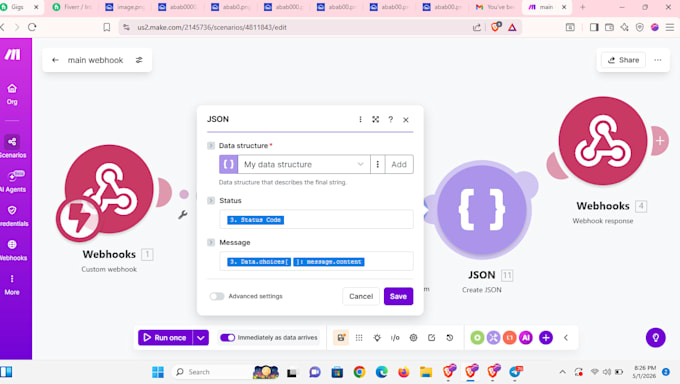Collapse the favorites bar chevron
The image size is (680, 384).
click(566, 338)
